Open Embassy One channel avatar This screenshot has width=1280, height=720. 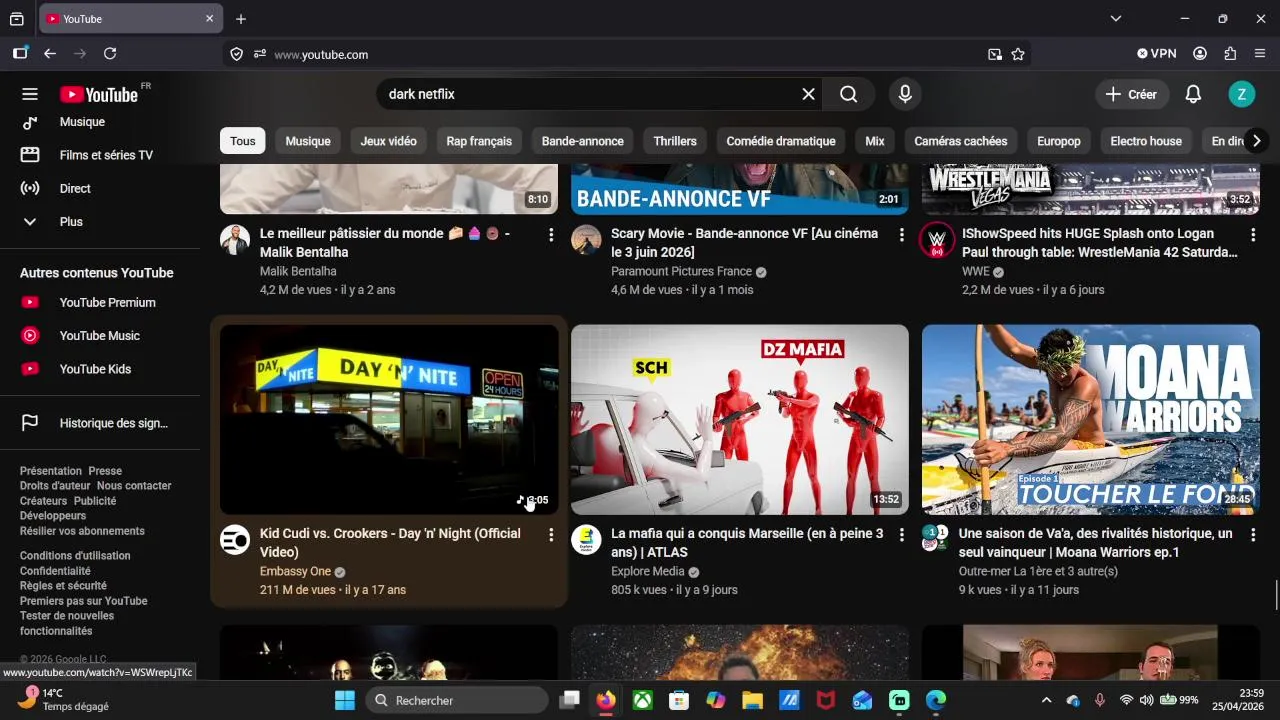pyautogui.click(x=235, y=540)
